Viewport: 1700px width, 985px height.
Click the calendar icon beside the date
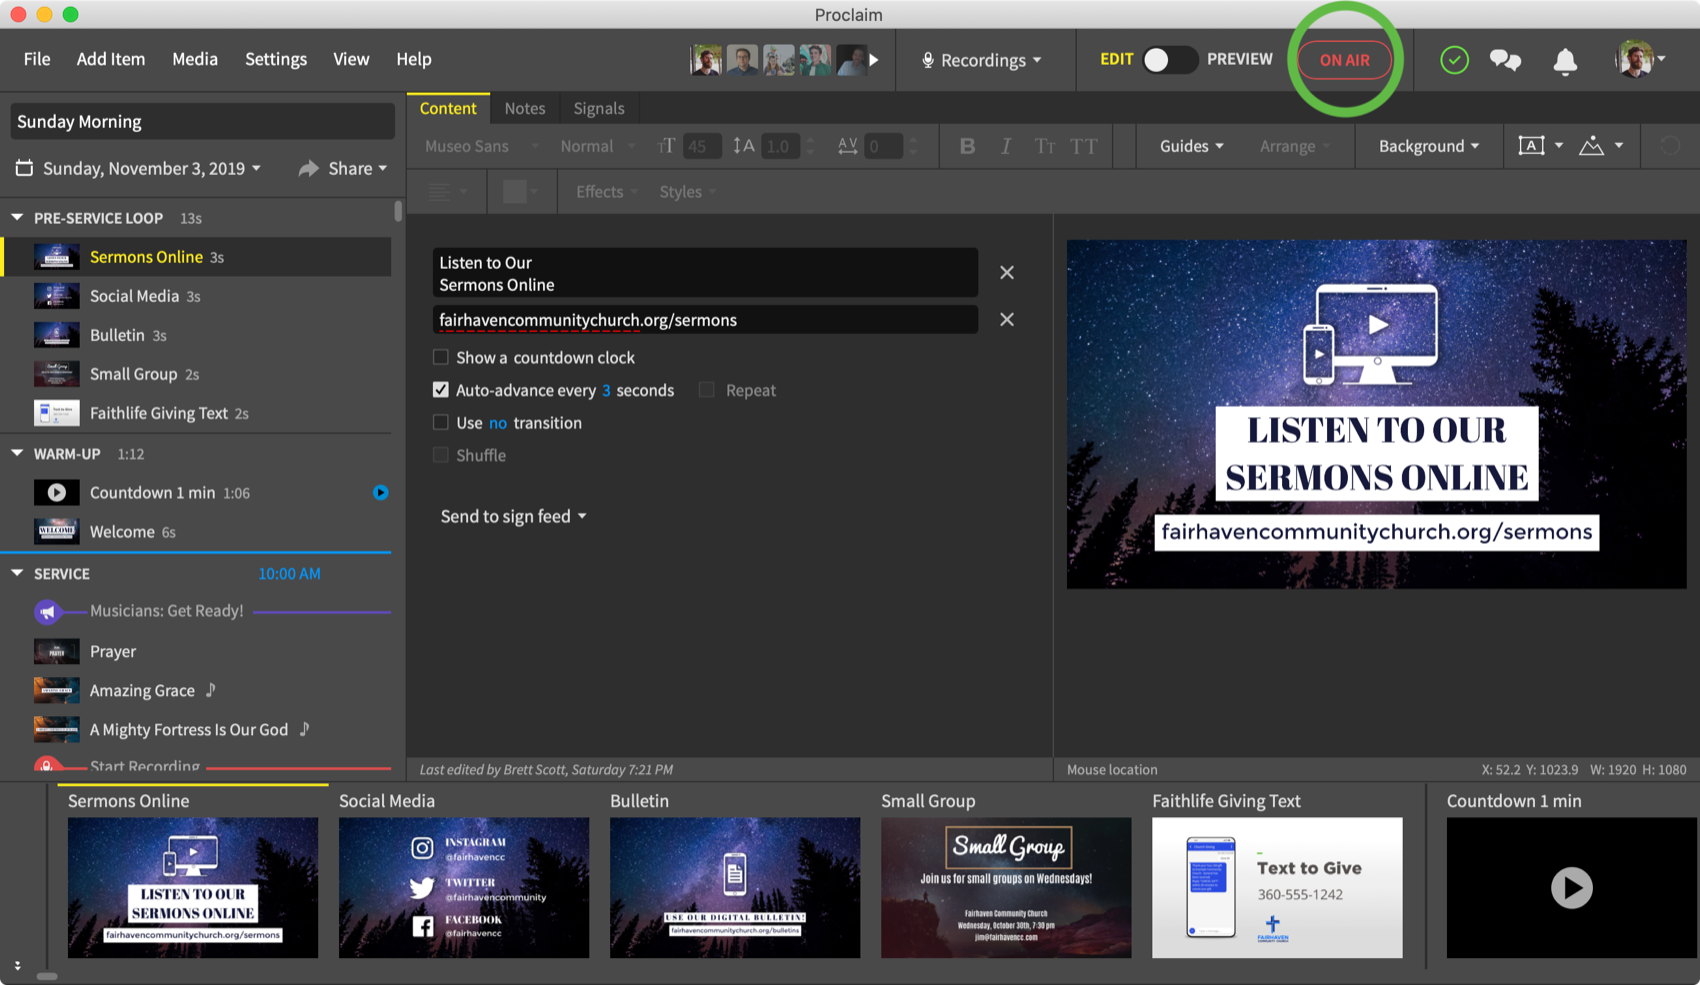click(x=24, y=168)
